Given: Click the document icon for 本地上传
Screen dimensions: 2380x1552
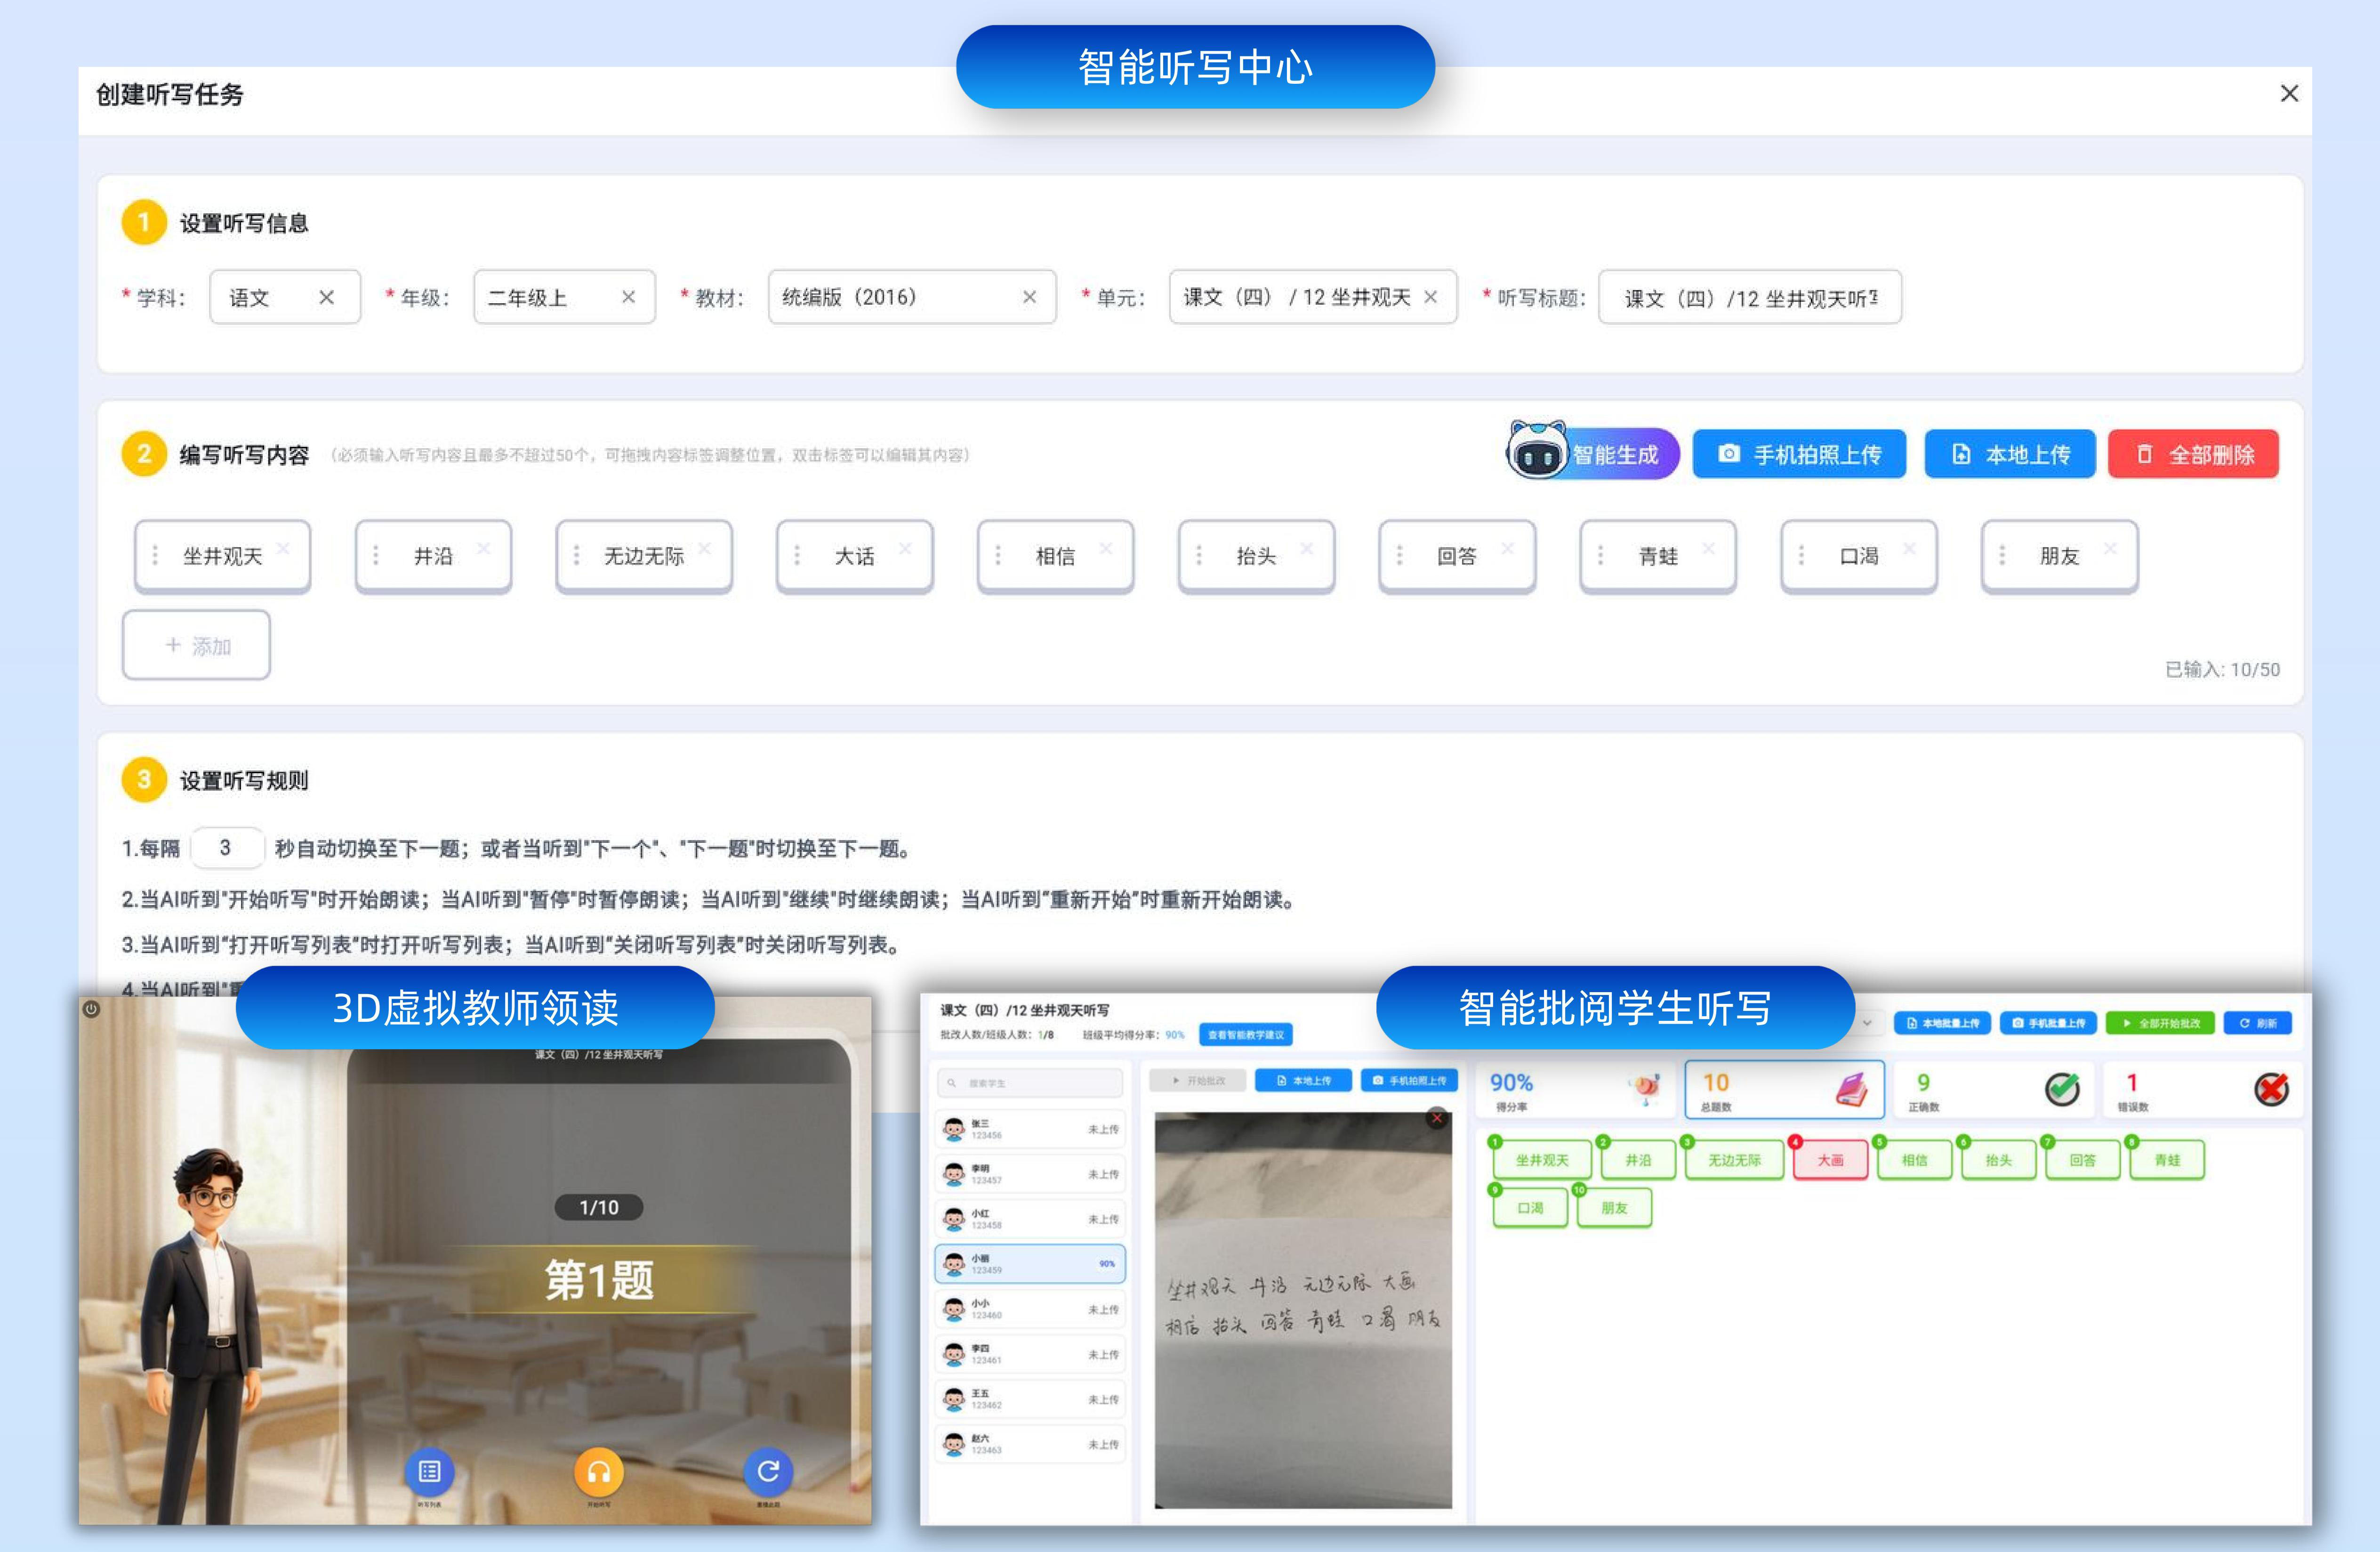Looking at the screenshot, I should [1961, 454].
